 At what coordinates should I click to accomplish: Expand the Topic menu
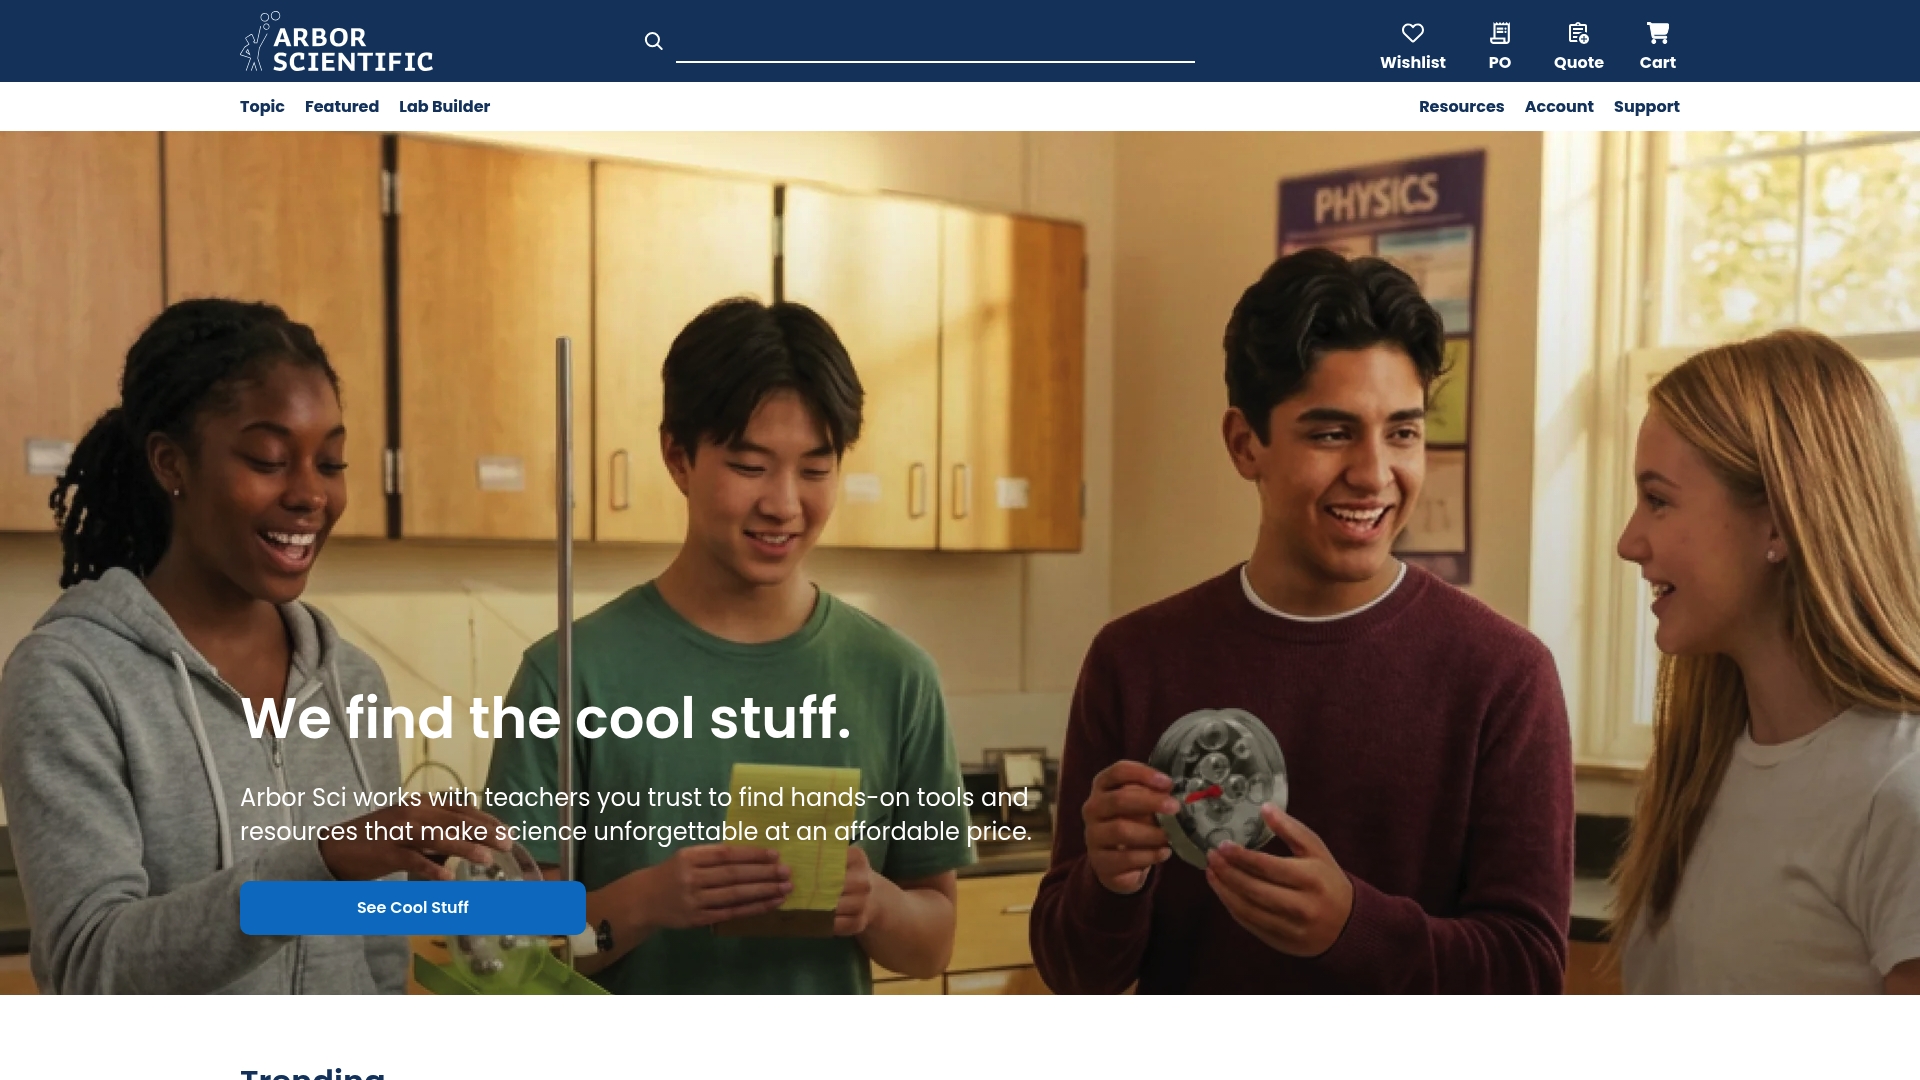click(262, 106)
